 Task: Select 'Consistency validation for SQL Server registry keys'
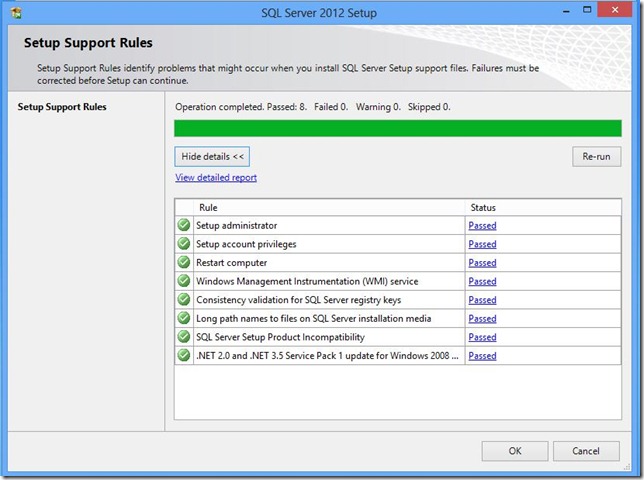[299, 300]
